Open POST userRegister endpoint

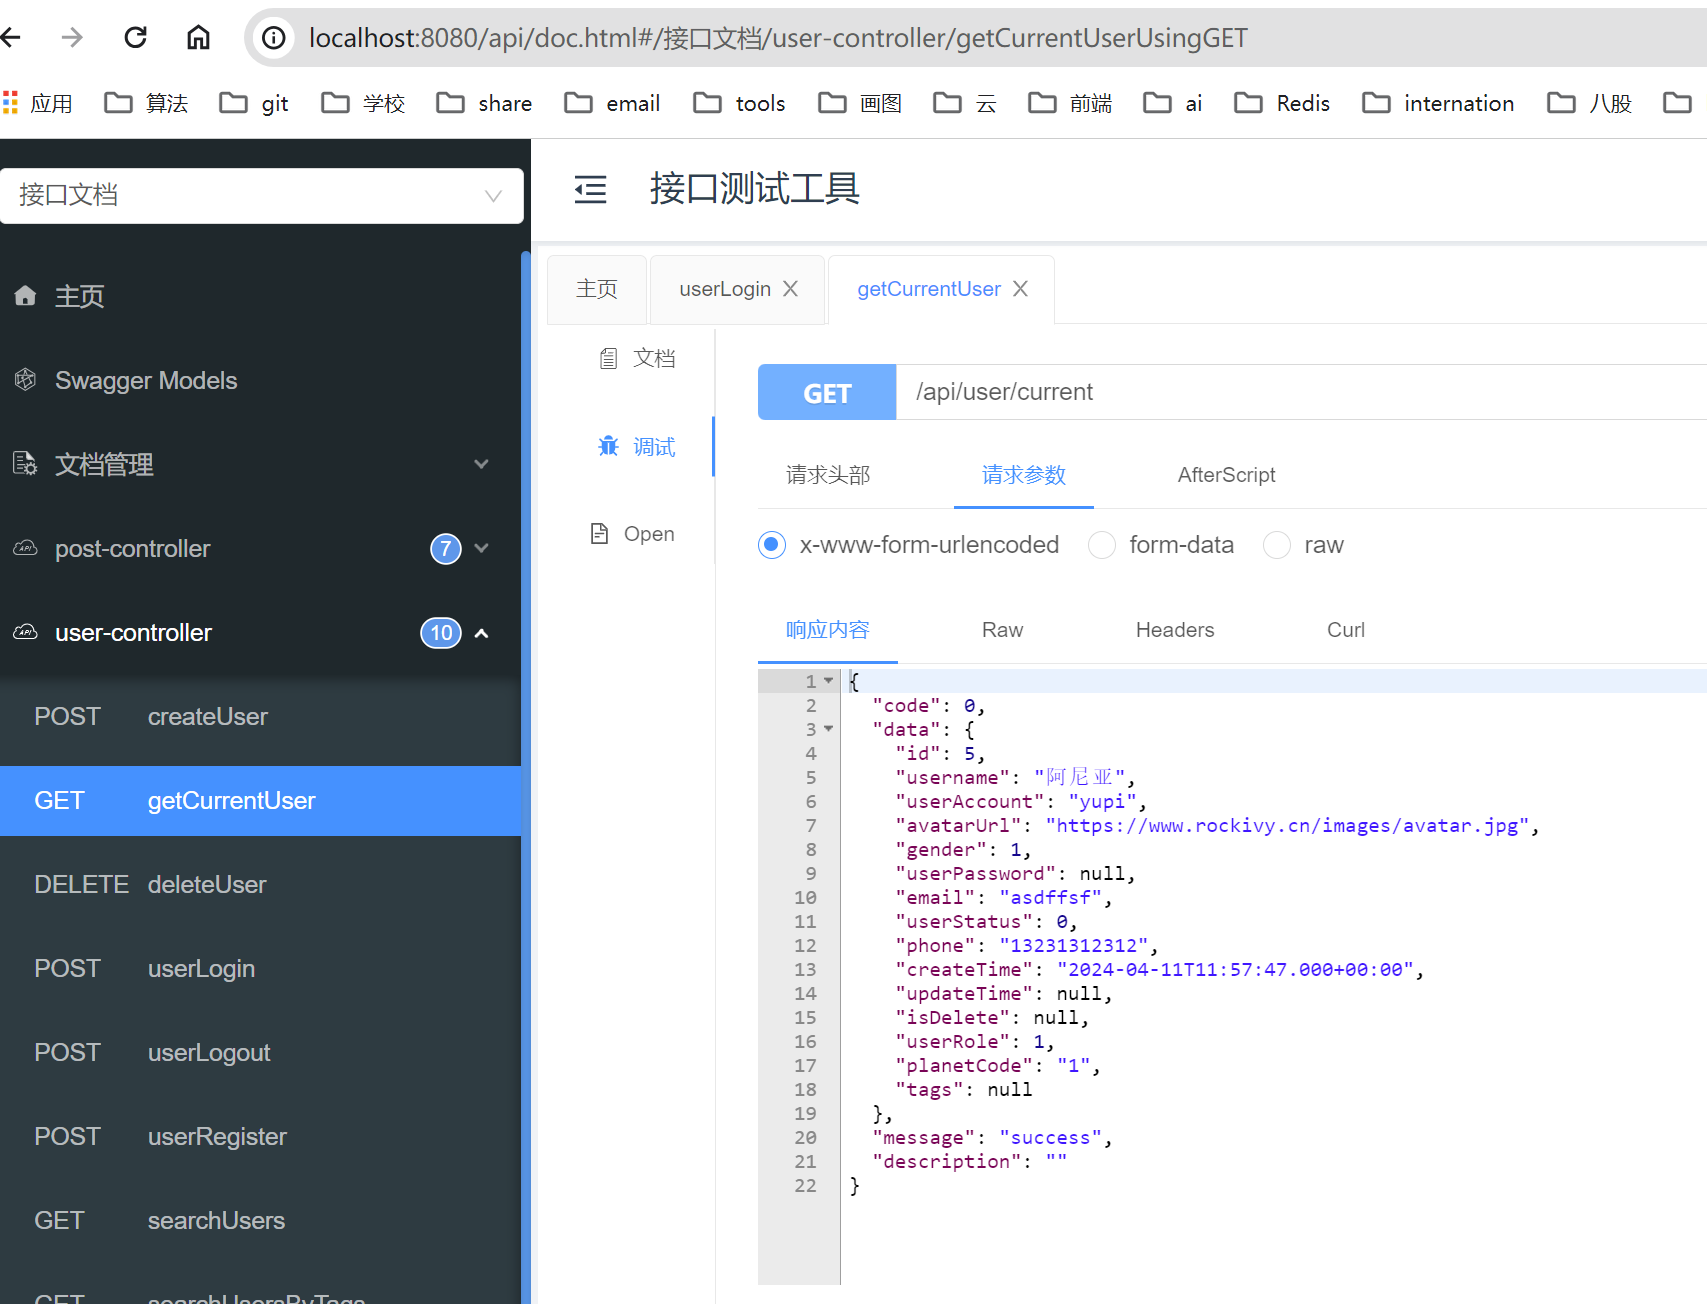(x=260, y=1137)
